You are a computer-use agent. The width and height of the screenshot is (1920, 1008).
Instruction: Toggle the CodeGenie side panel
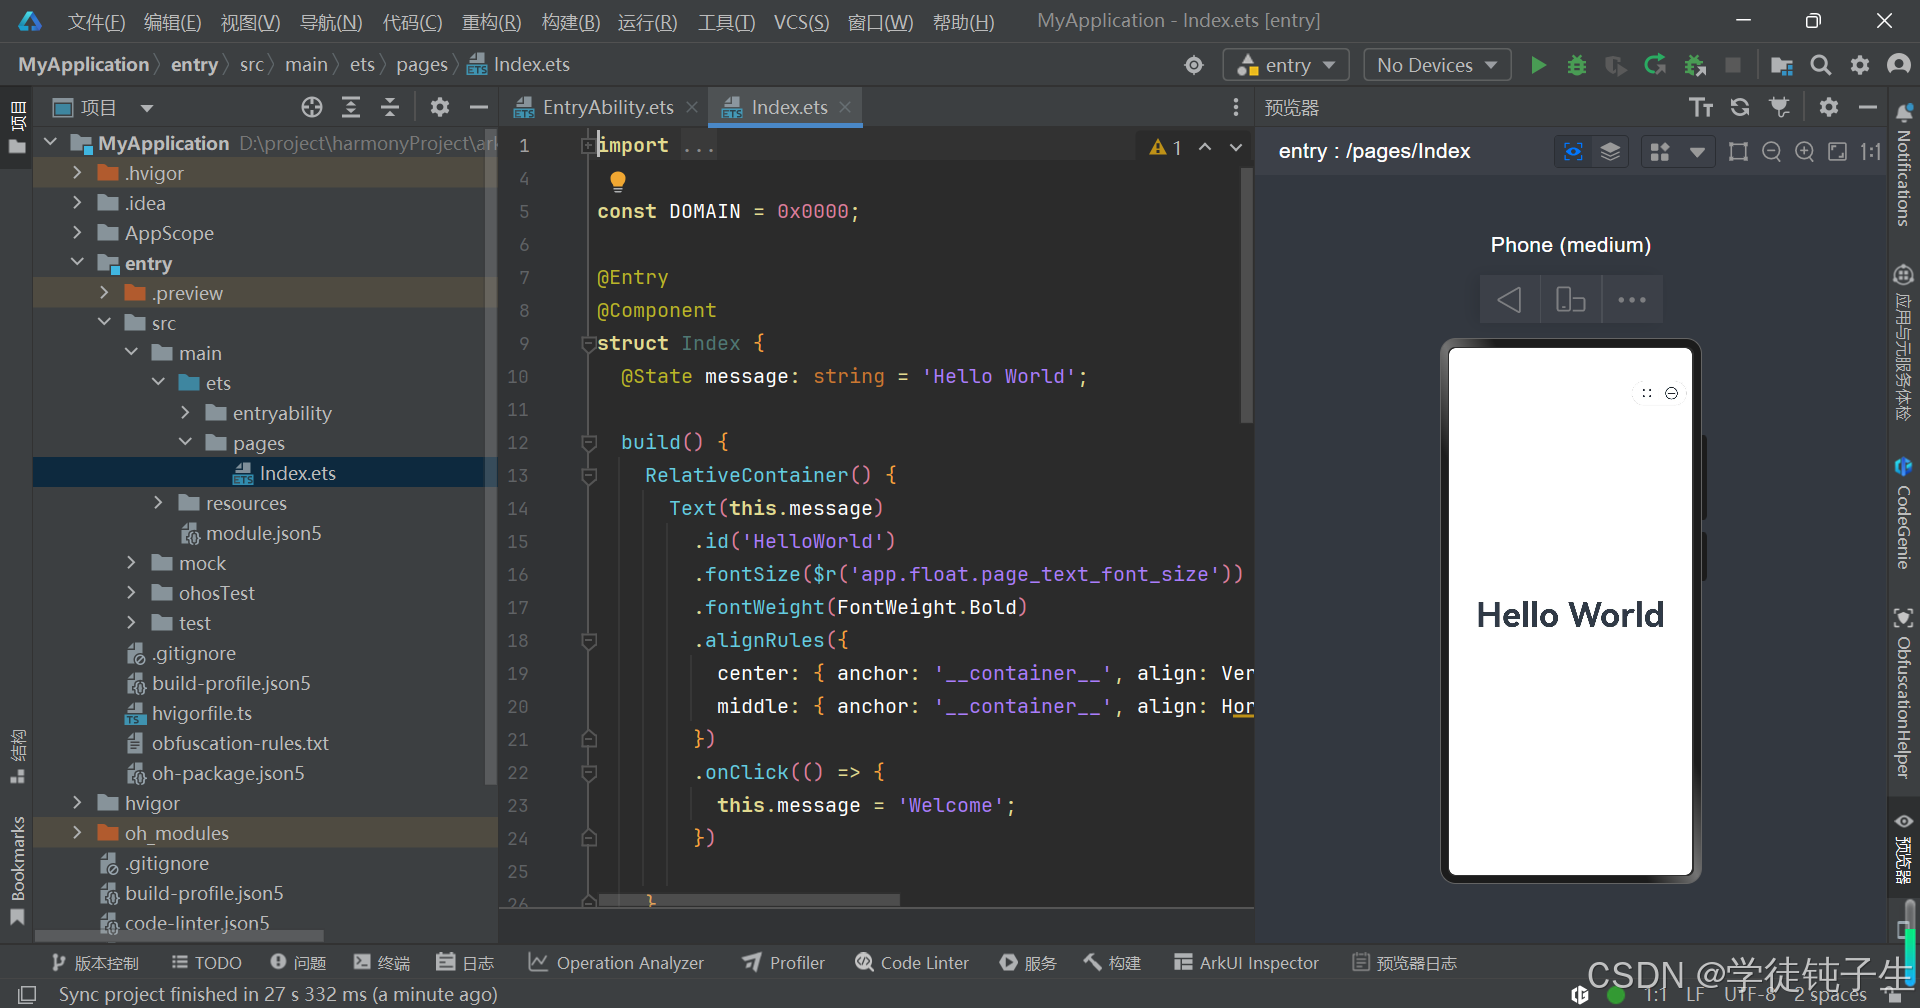(x=1904, y=513)
